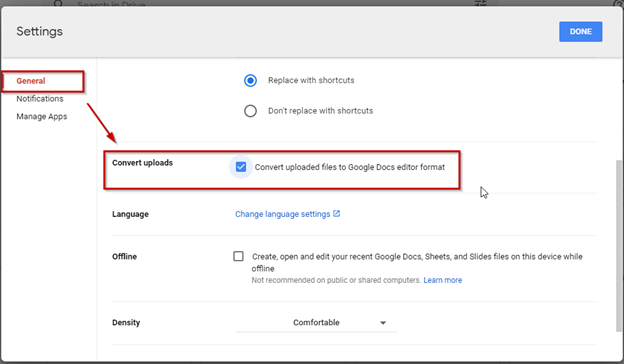Select Replace with shortcuts option
Screen dimensions: 624x364
[250, 80]
